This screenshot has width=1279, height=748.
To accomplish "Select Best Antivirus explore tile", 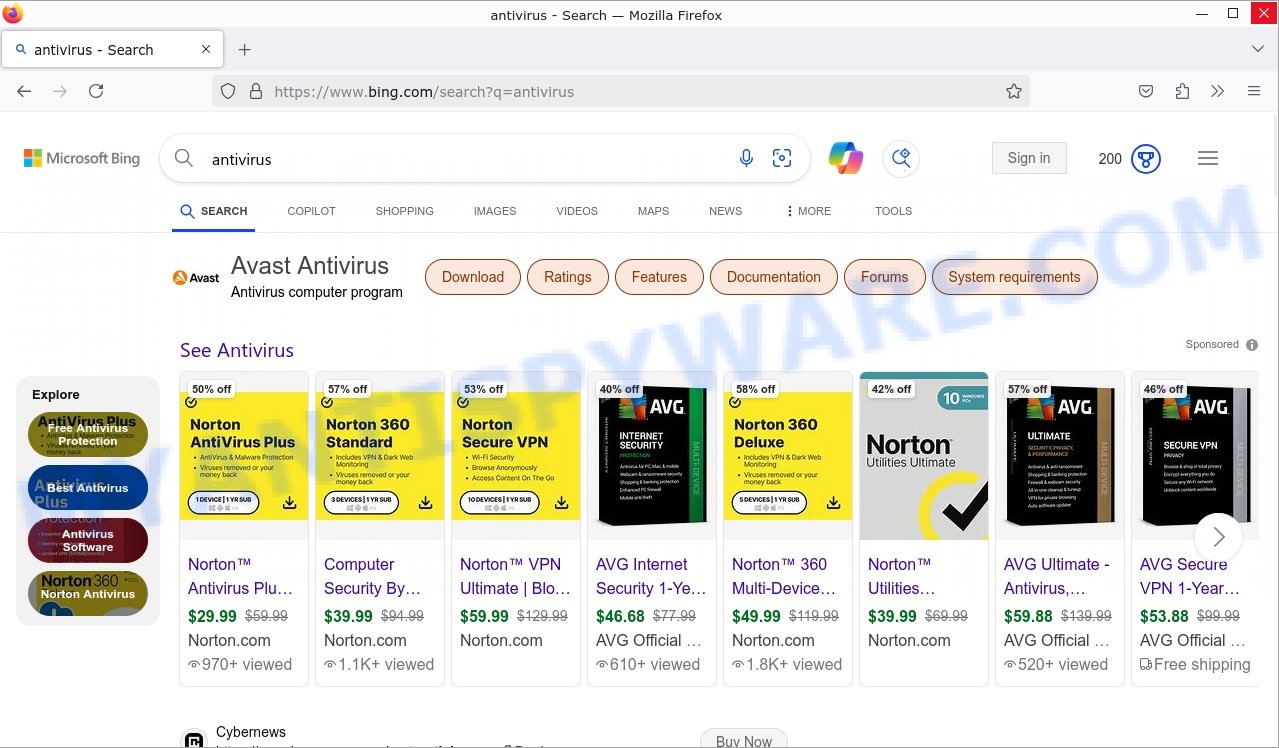I will 88,488.
